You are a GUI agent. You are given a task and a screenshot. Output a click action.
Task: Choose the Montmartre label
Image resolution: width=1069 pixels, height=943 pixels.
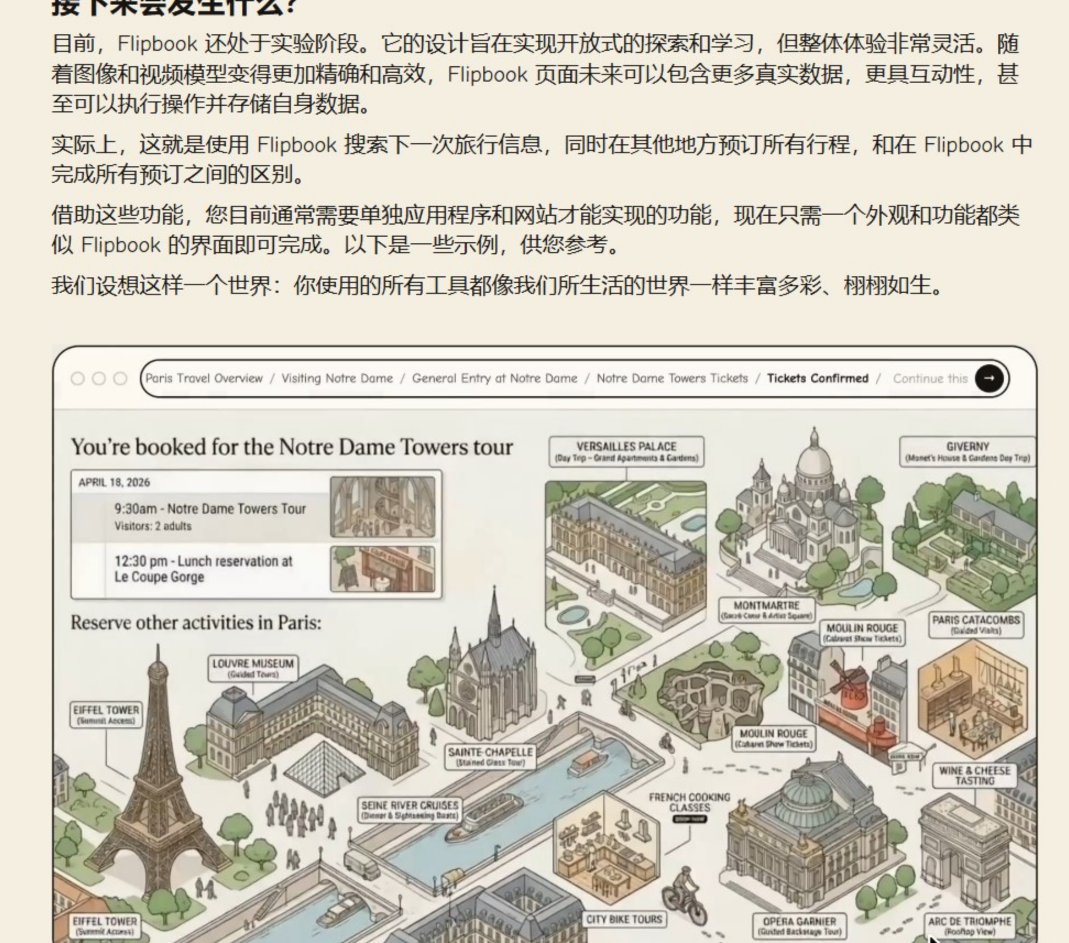click(766, 610)
